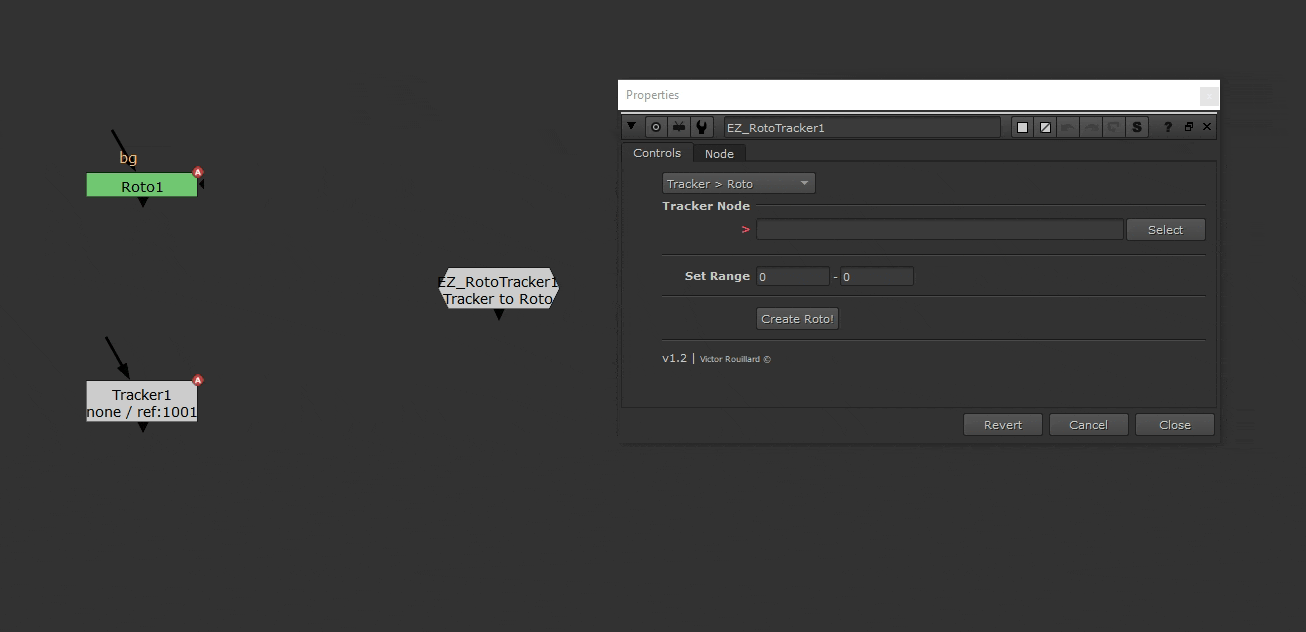
Task: Click the Set Range start value field
Action: click(x=792, y=276)
